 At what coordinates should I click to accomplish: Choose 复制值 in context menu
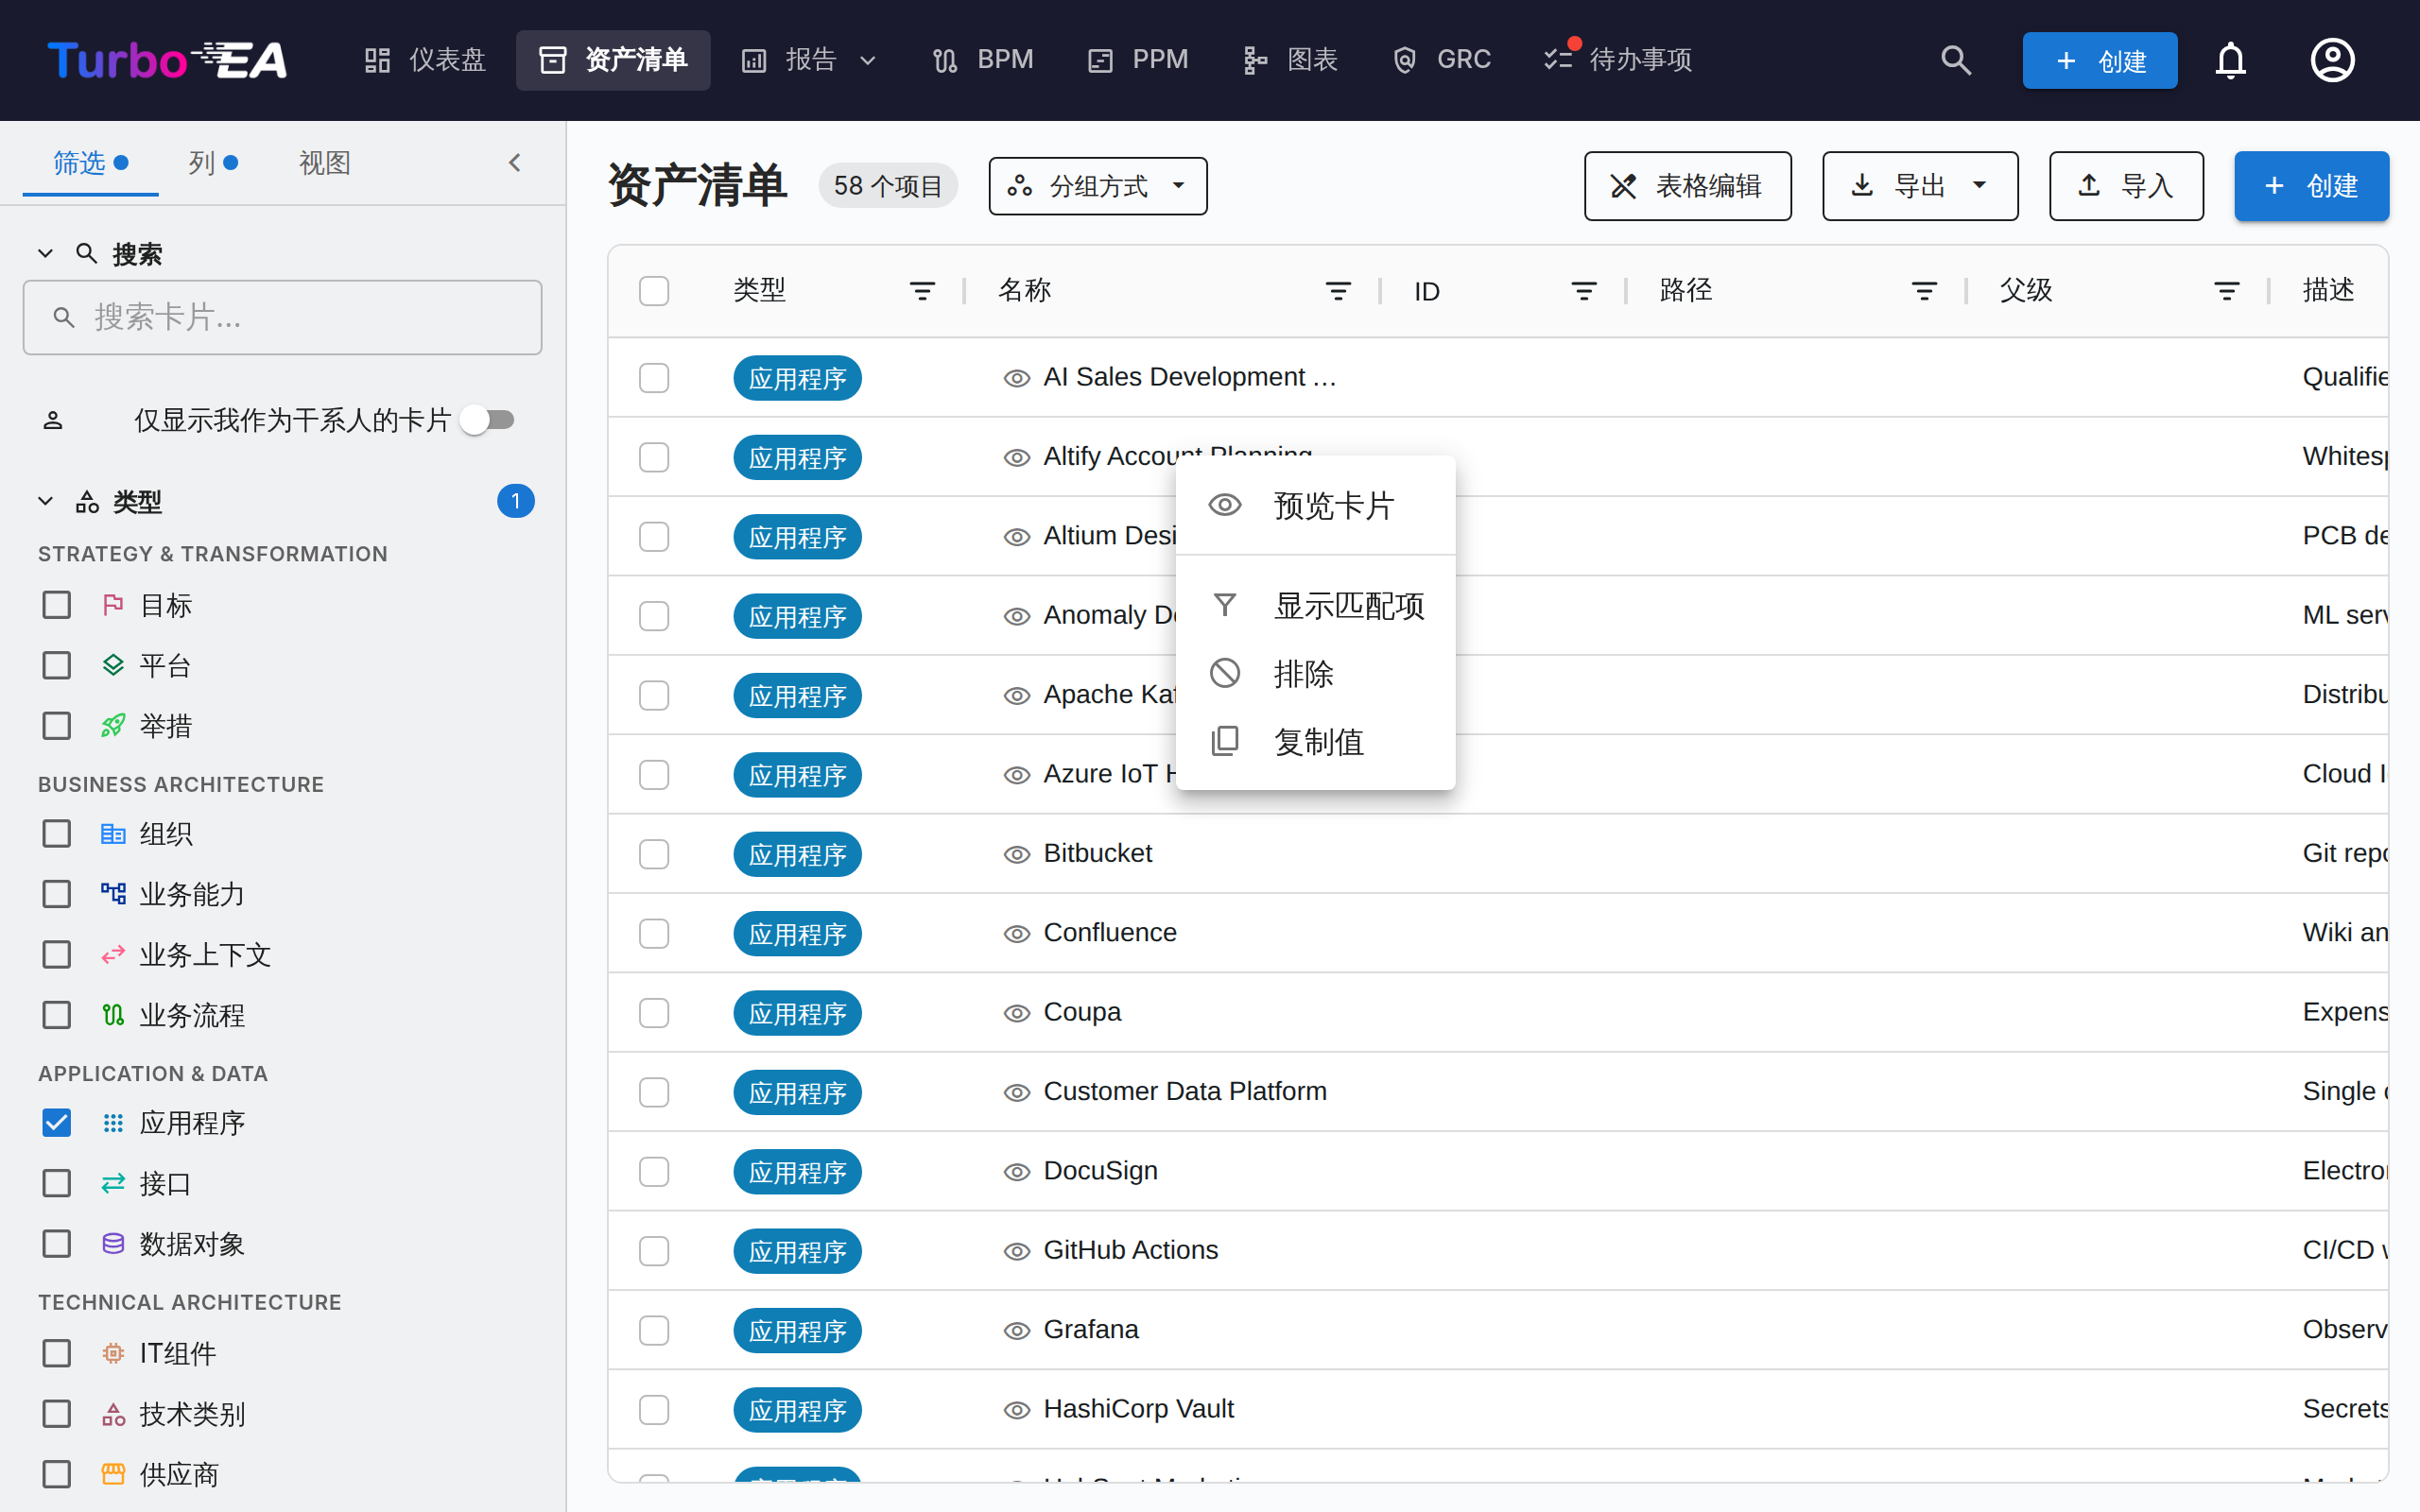pos(1315,741)
